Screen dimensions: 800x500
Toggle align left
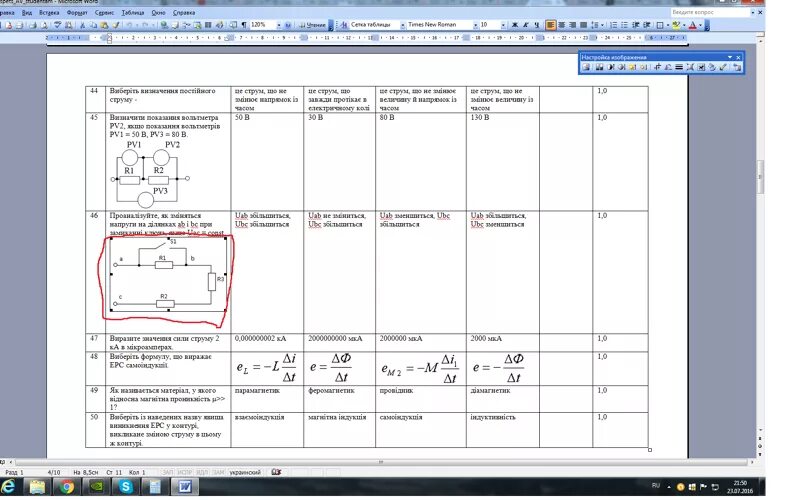pyautogui.click(x=550, y=24)
